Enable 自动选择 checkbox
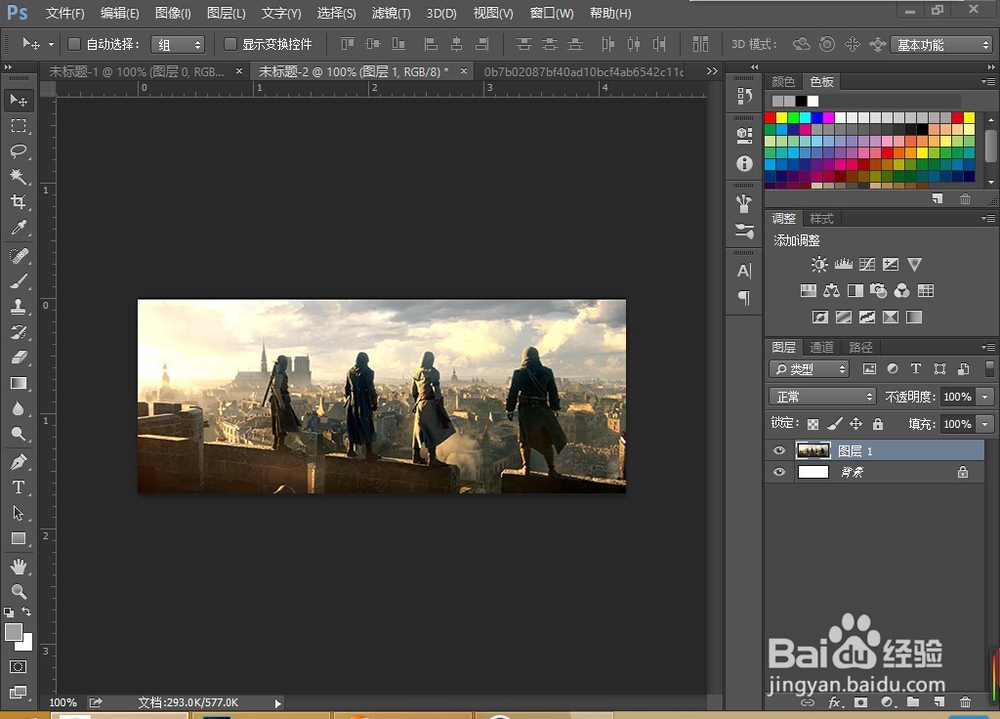1000x719 pixels. click(74, 44)
